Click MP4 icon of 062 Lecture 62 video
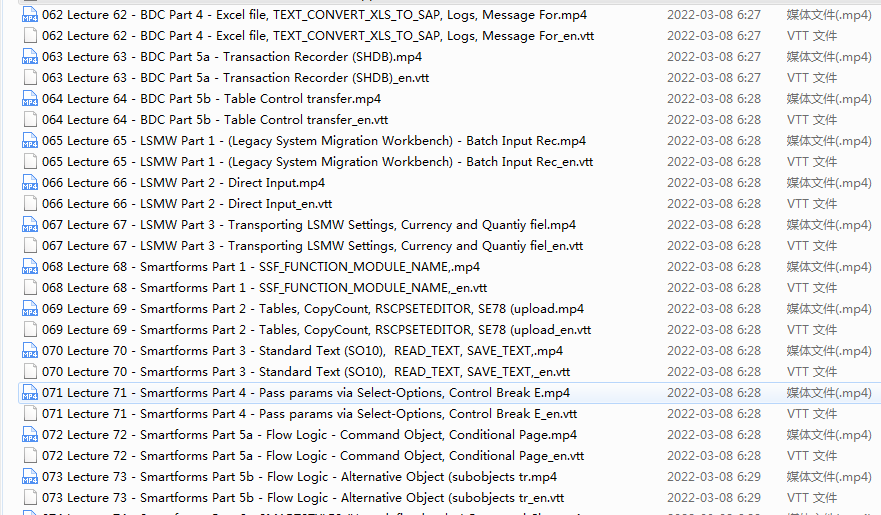Viewport: 881px width, 515px height. point(30,15)
